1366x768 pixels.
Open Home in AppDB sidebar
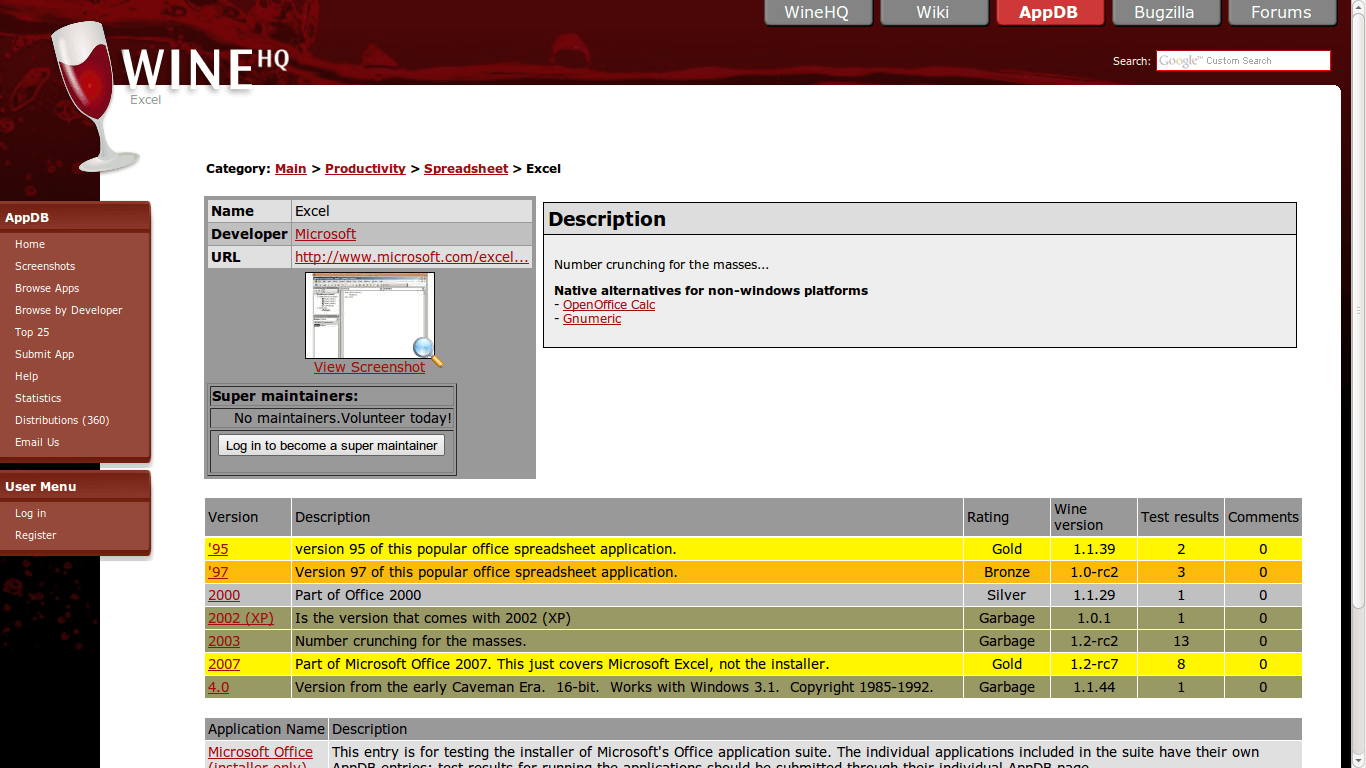[x=30, y=244]
